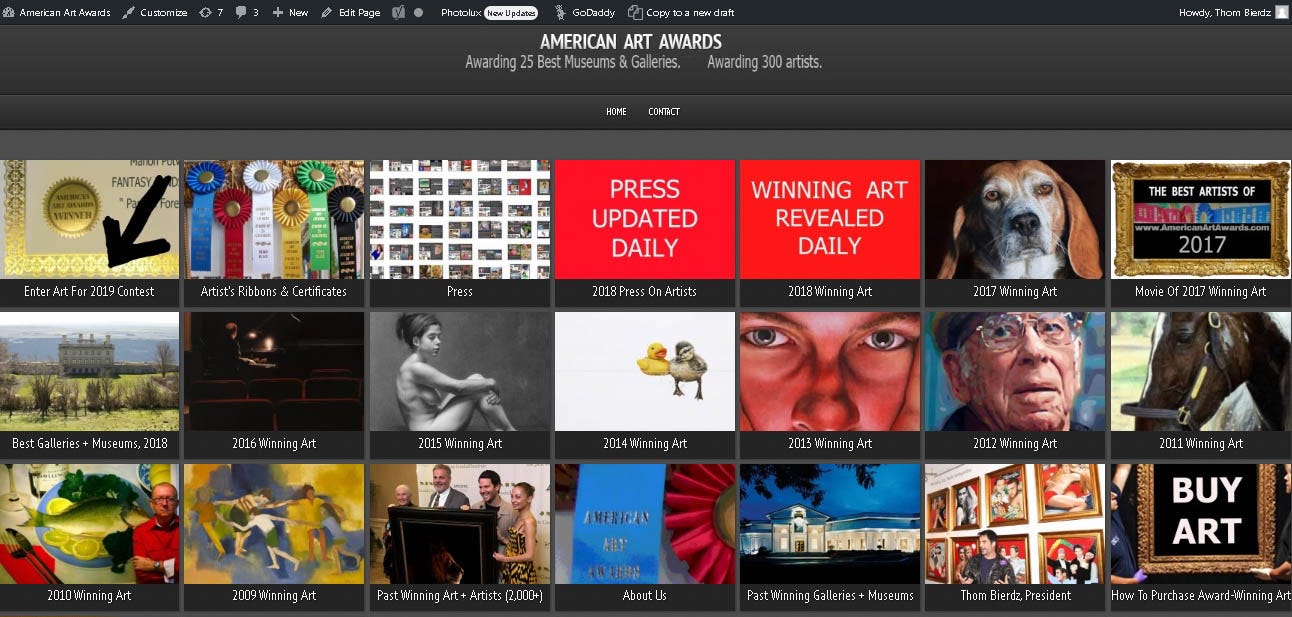The width and height of the screenshot is (1292, 617).
Task: Go to the HOME navigation link
Action: 616,111
